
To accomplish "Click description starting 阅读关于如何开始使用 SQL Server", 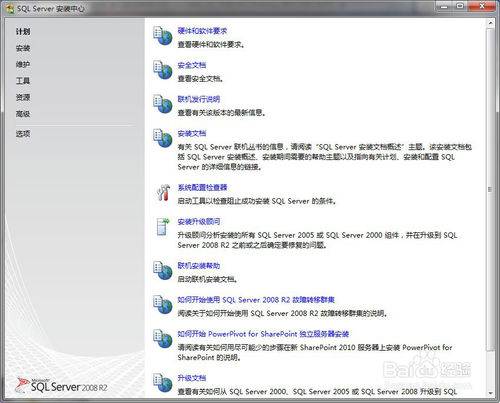I will click(282, 313).
